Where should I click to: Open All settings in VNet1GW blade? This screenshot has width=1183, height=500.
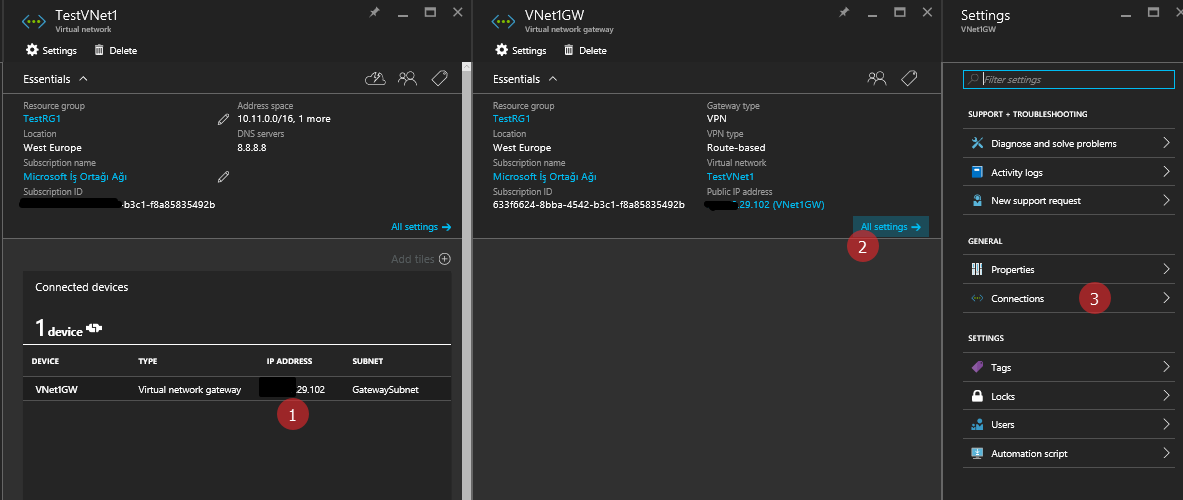pyautogui.click(x=890, y=226)
